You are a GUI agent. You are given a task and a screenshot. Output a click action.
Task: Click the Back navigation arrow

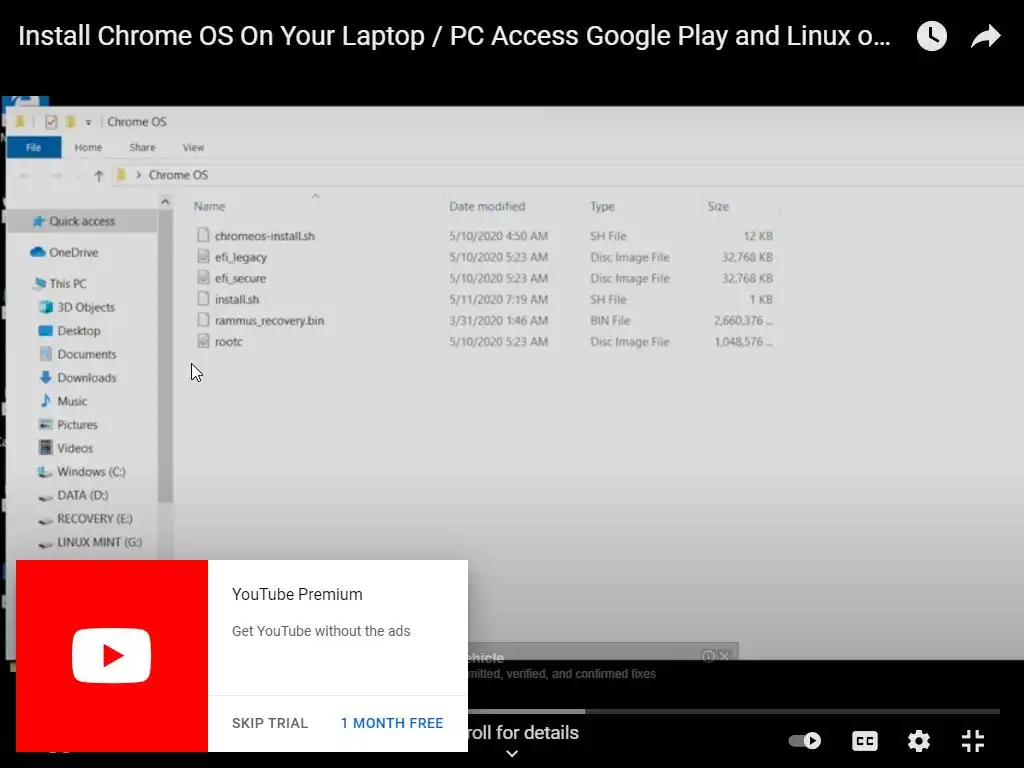(x=25, y=175)
